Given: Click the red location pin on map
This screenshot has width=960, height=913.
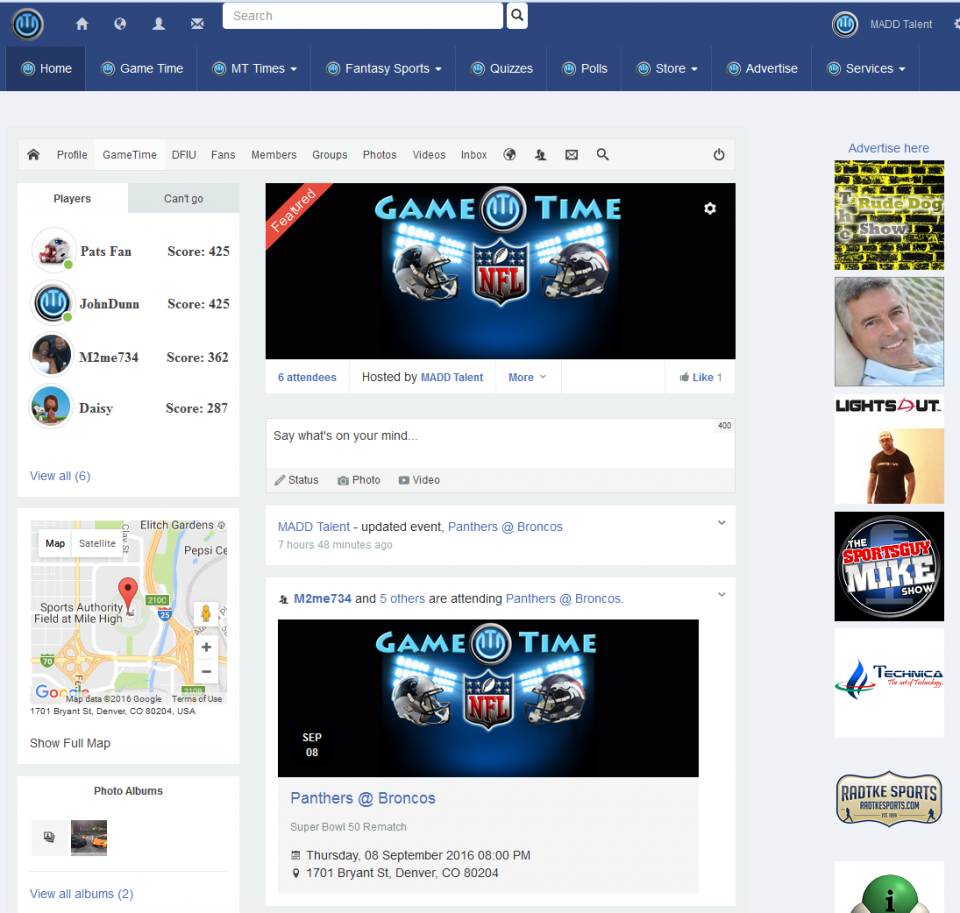Looking at the screenshot, I should pos(127,593).
